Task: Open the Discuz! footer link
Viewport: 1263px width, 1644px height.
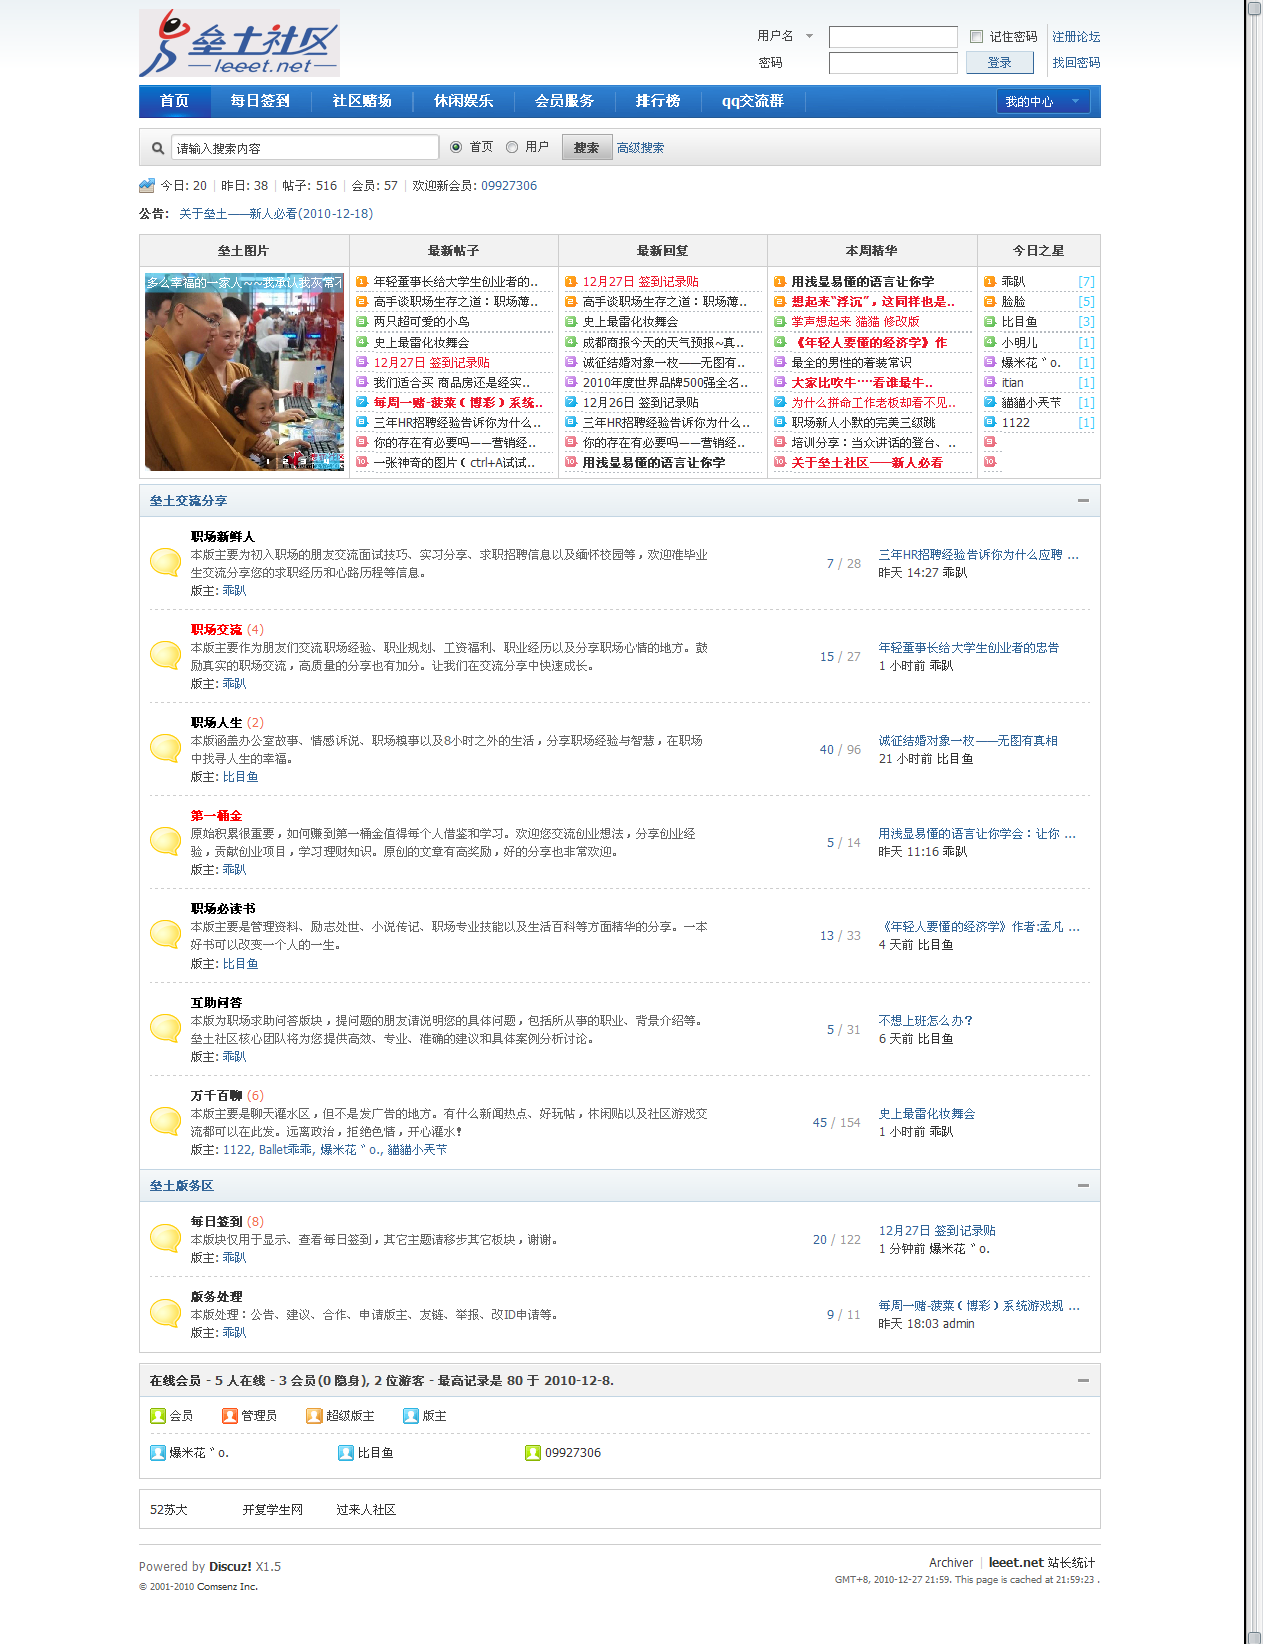Action: pos(230,1567)
